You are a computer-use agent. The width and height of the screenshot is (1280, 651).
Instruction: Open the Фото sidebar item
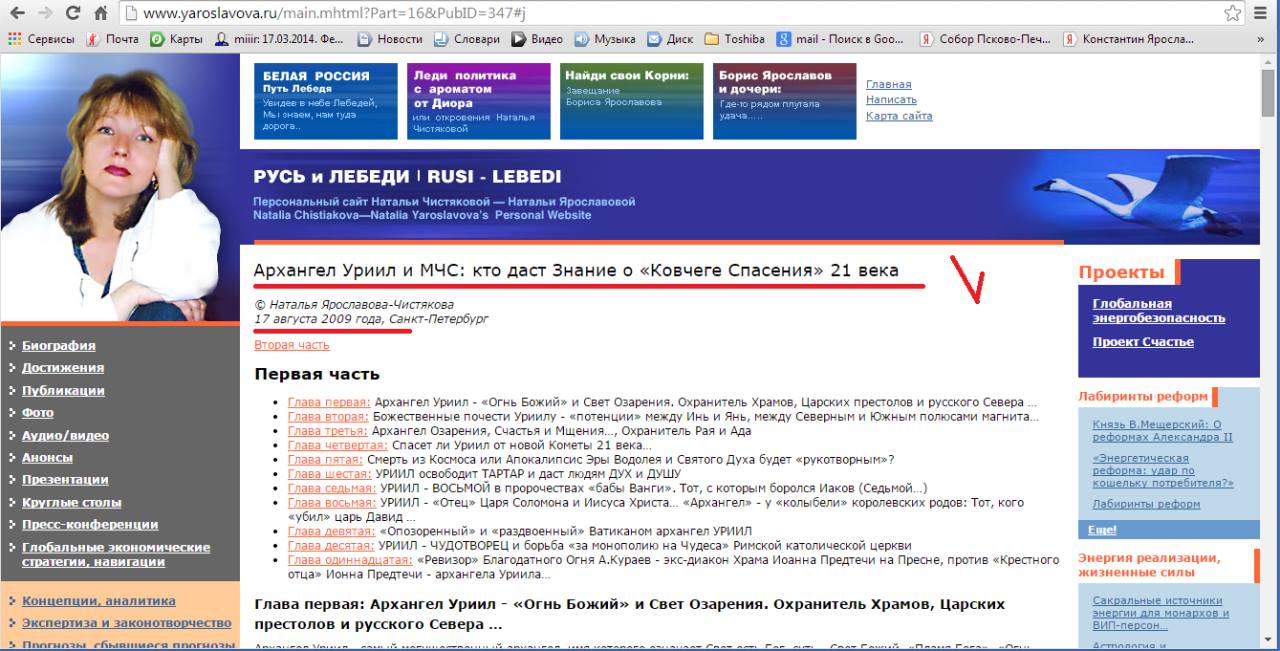click(x=38, y=413)
